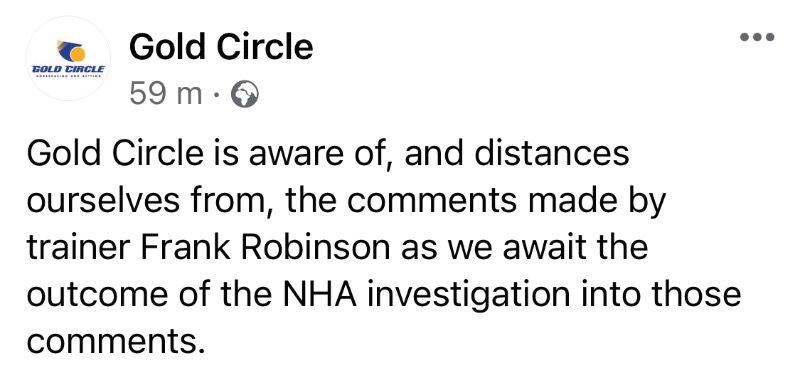The height and width of the screenshot is (387, 800).
Task: Click the last dot of the options ellipsis
Action: tap(770, 37)
